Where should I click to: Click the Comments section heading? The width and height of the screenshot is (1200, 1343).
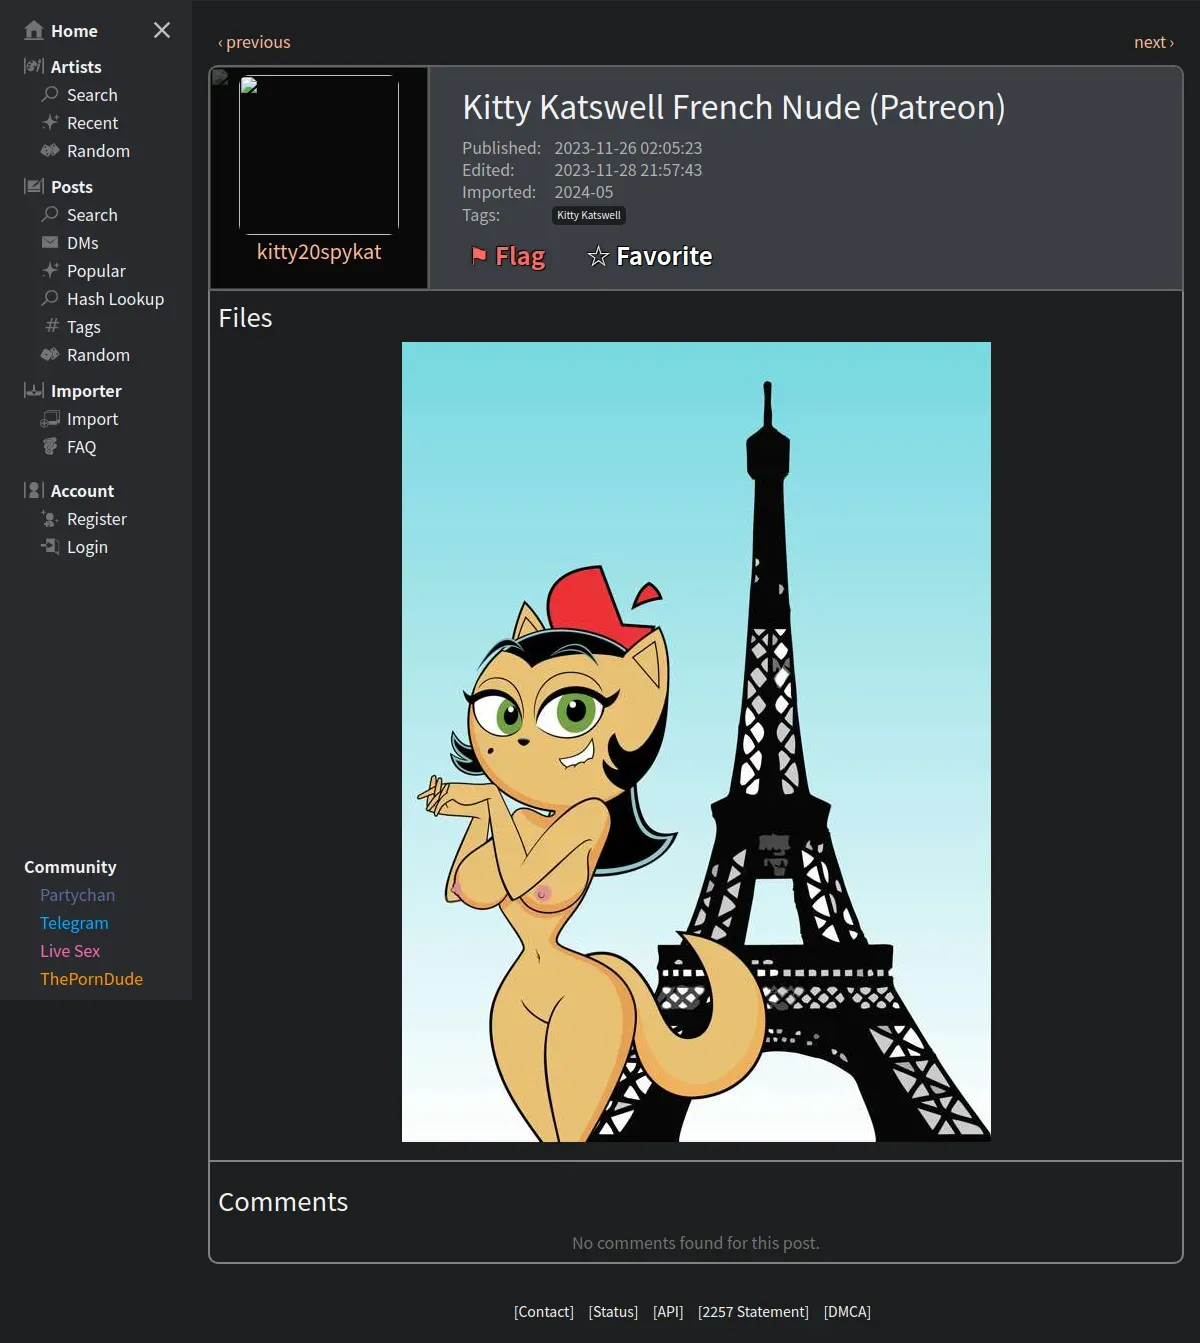point(283,1202)
